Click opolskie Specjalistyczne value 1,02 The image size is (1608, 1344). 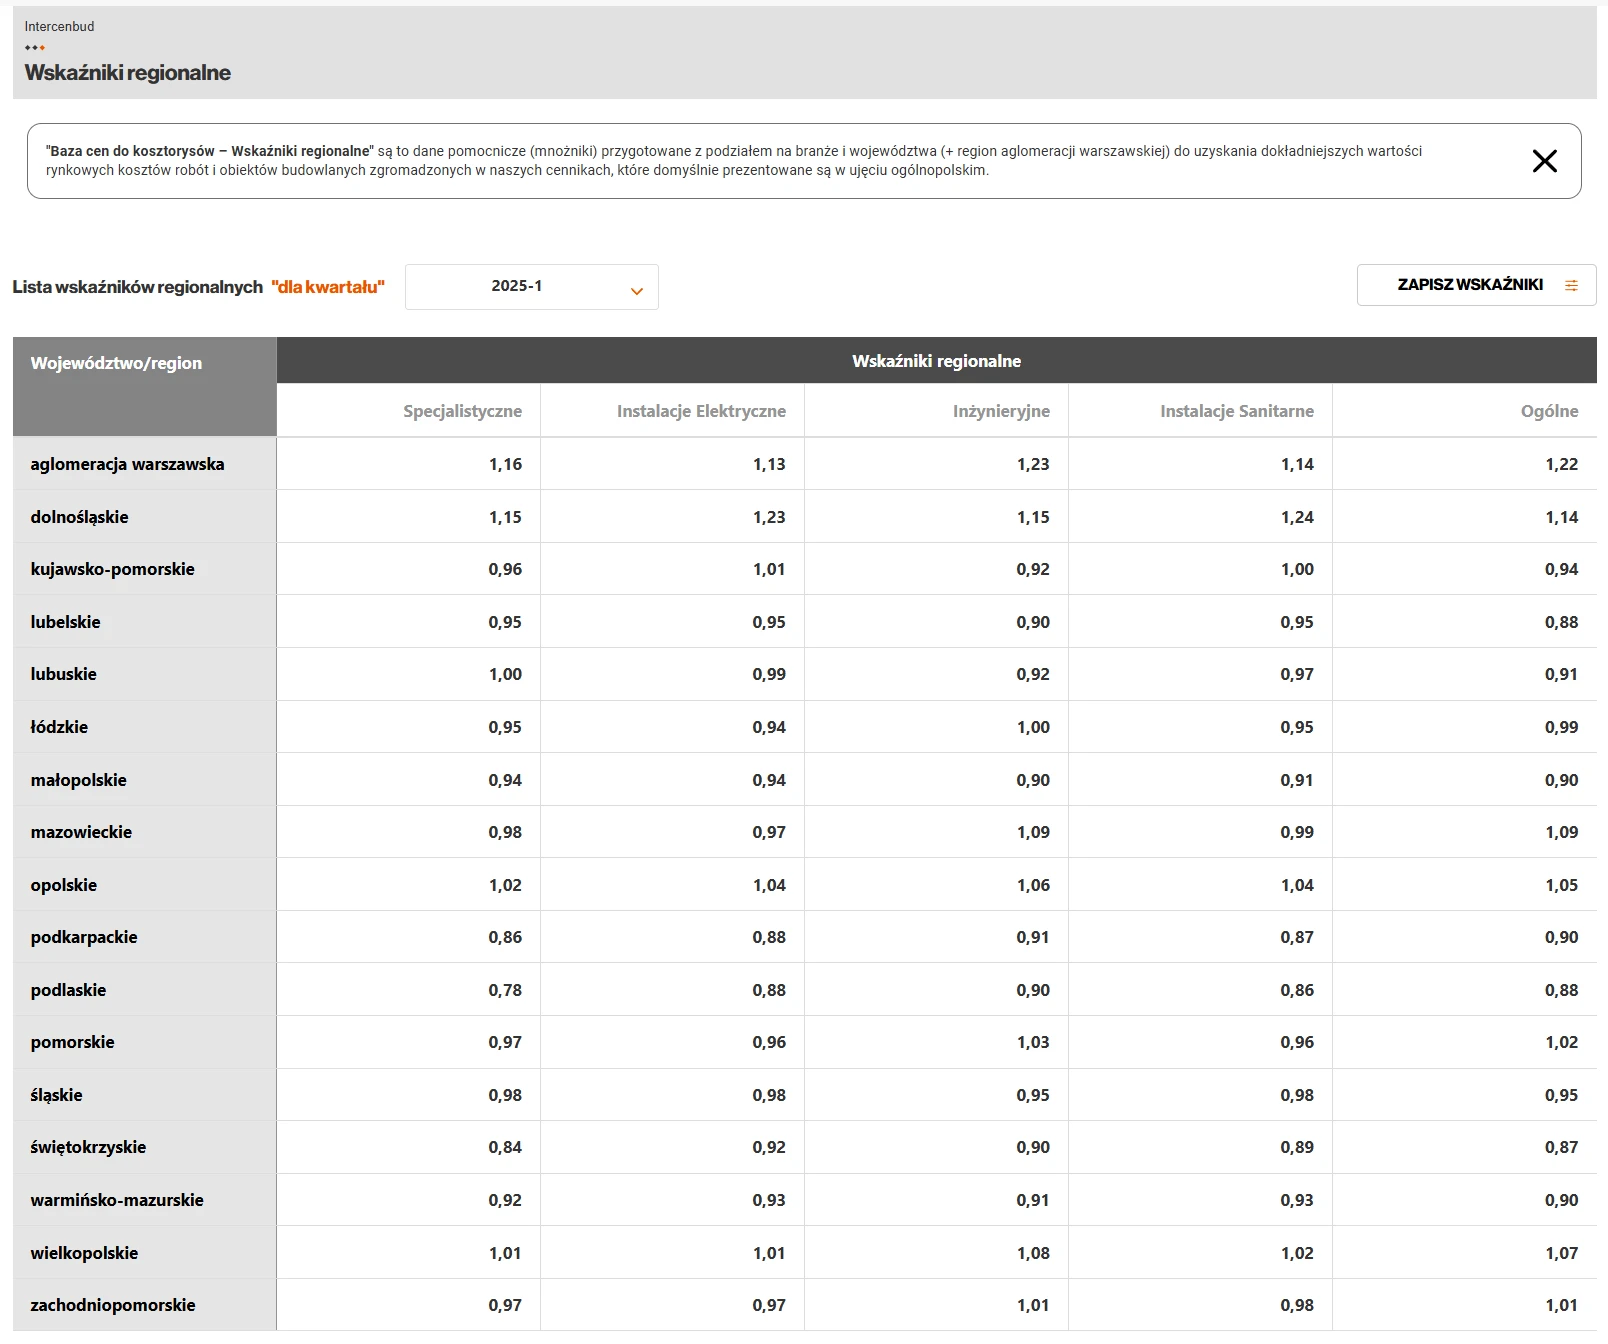click(505, 885)
